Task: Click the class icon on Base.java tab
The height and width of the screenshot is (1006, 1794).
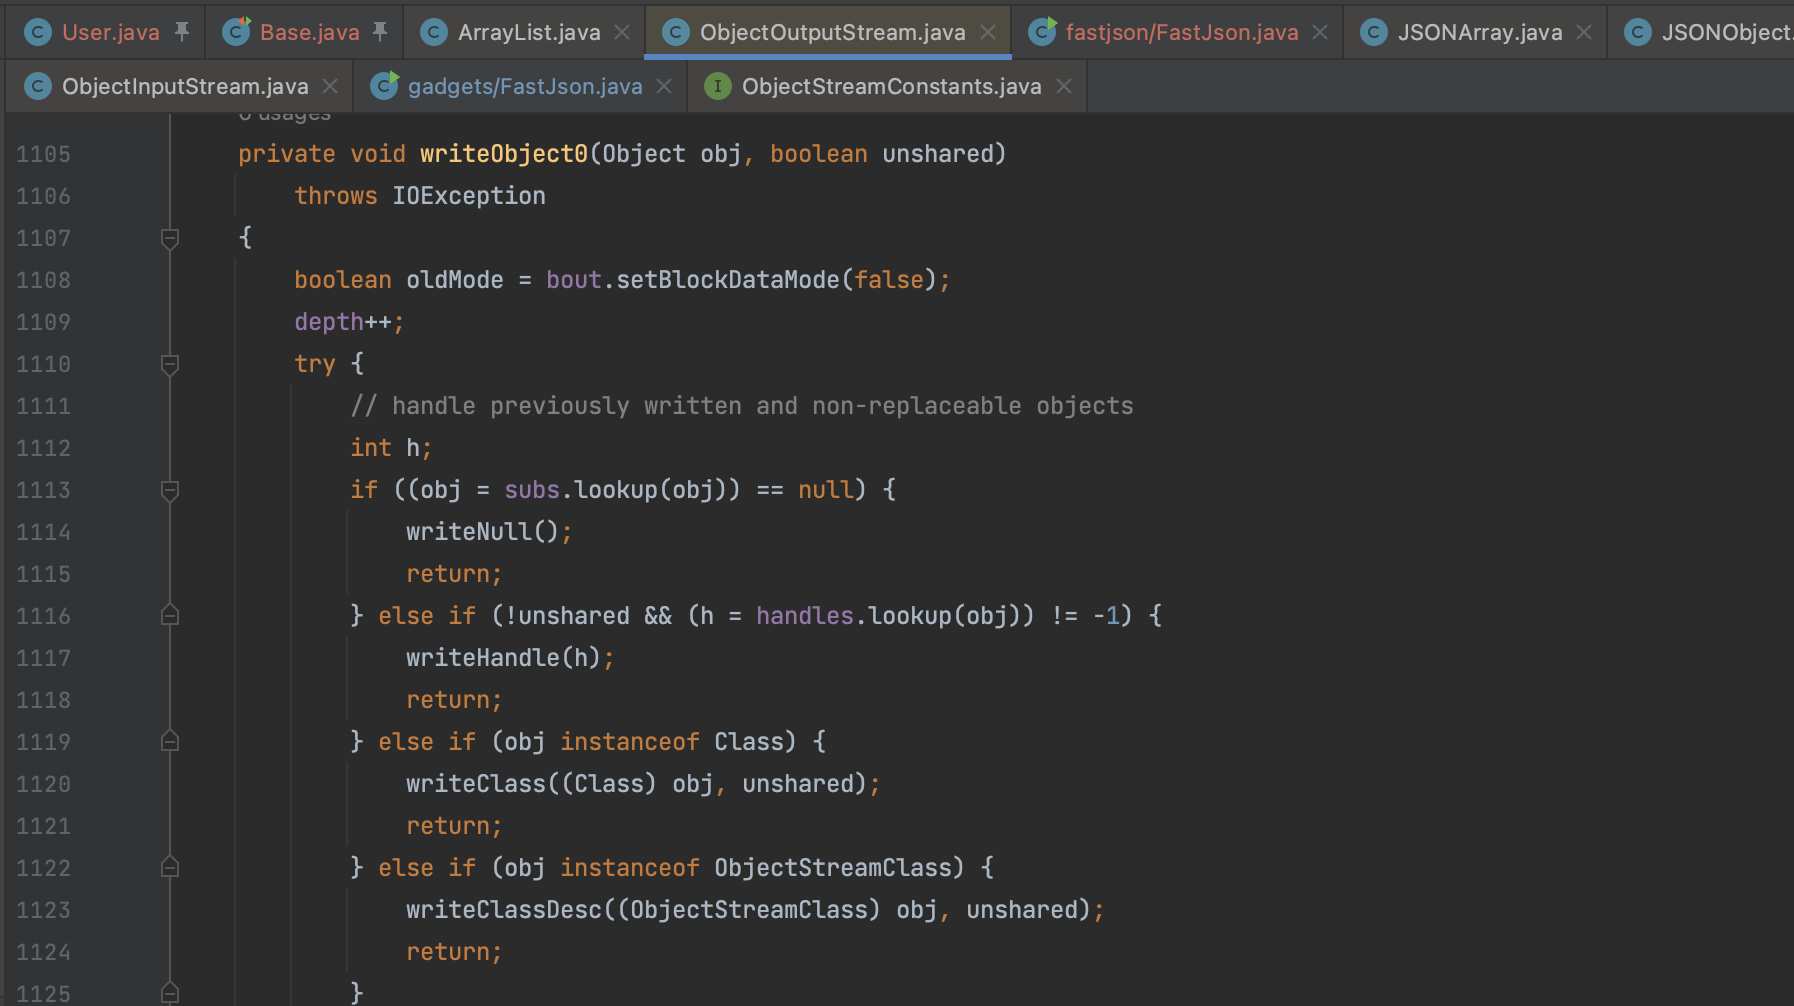Action: coord(236,32)
